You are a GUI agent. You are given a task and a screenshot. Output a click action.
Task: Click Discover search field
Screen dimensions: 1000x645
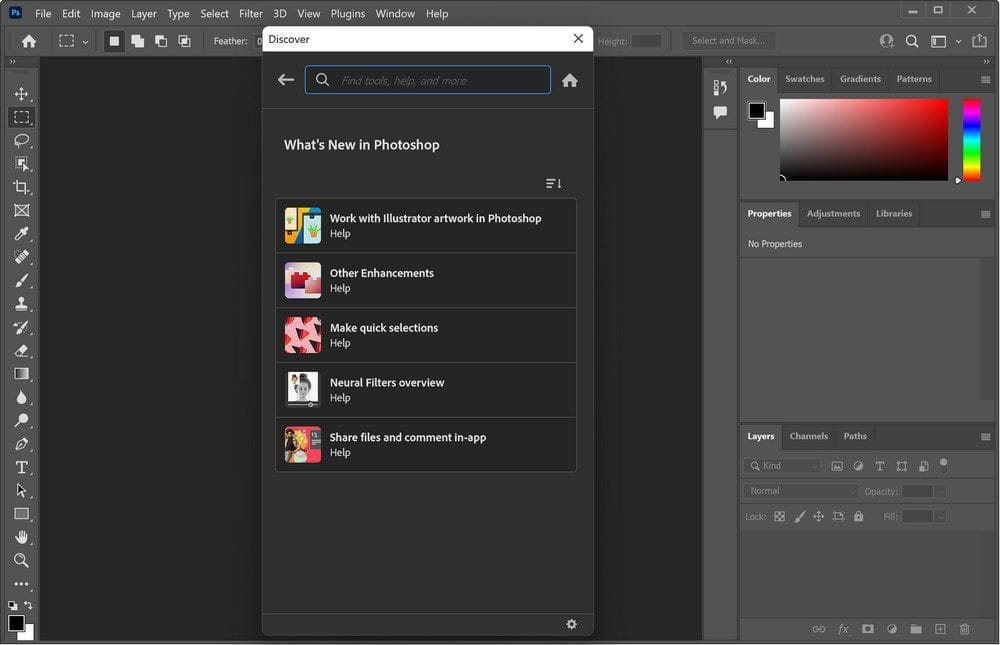click(x=427, y=80)
